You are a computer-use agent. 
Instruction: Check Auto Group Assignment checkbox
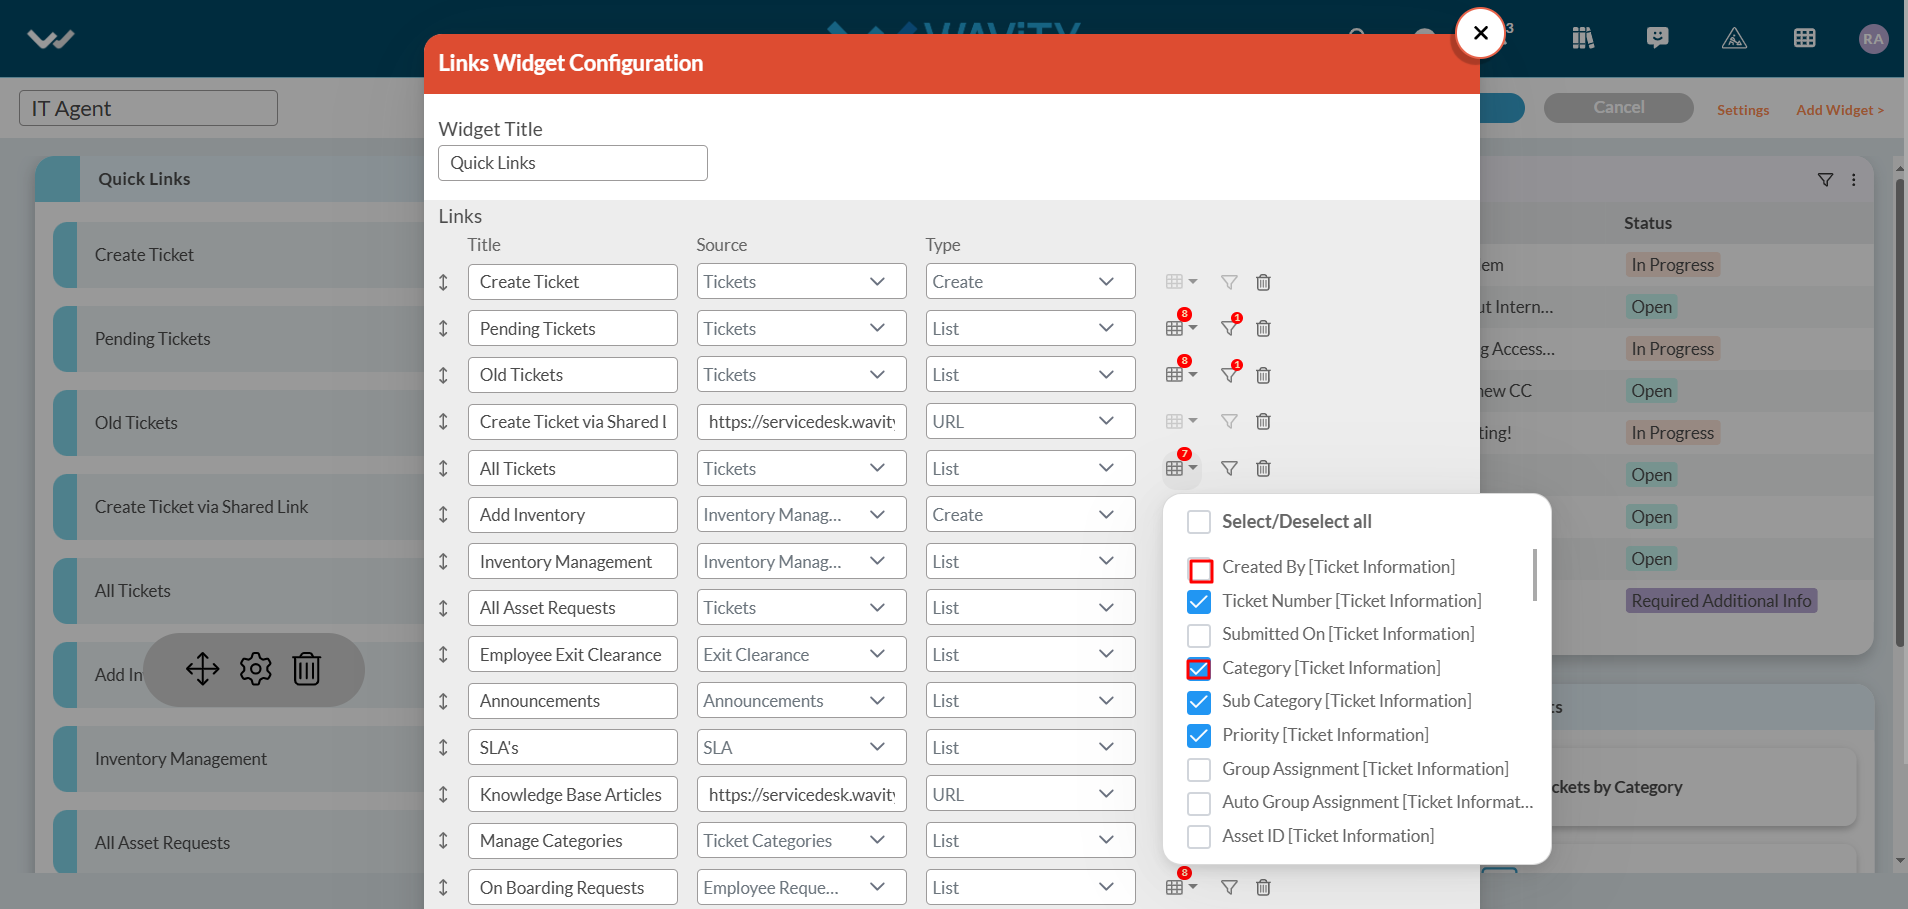click(1198, 803)
